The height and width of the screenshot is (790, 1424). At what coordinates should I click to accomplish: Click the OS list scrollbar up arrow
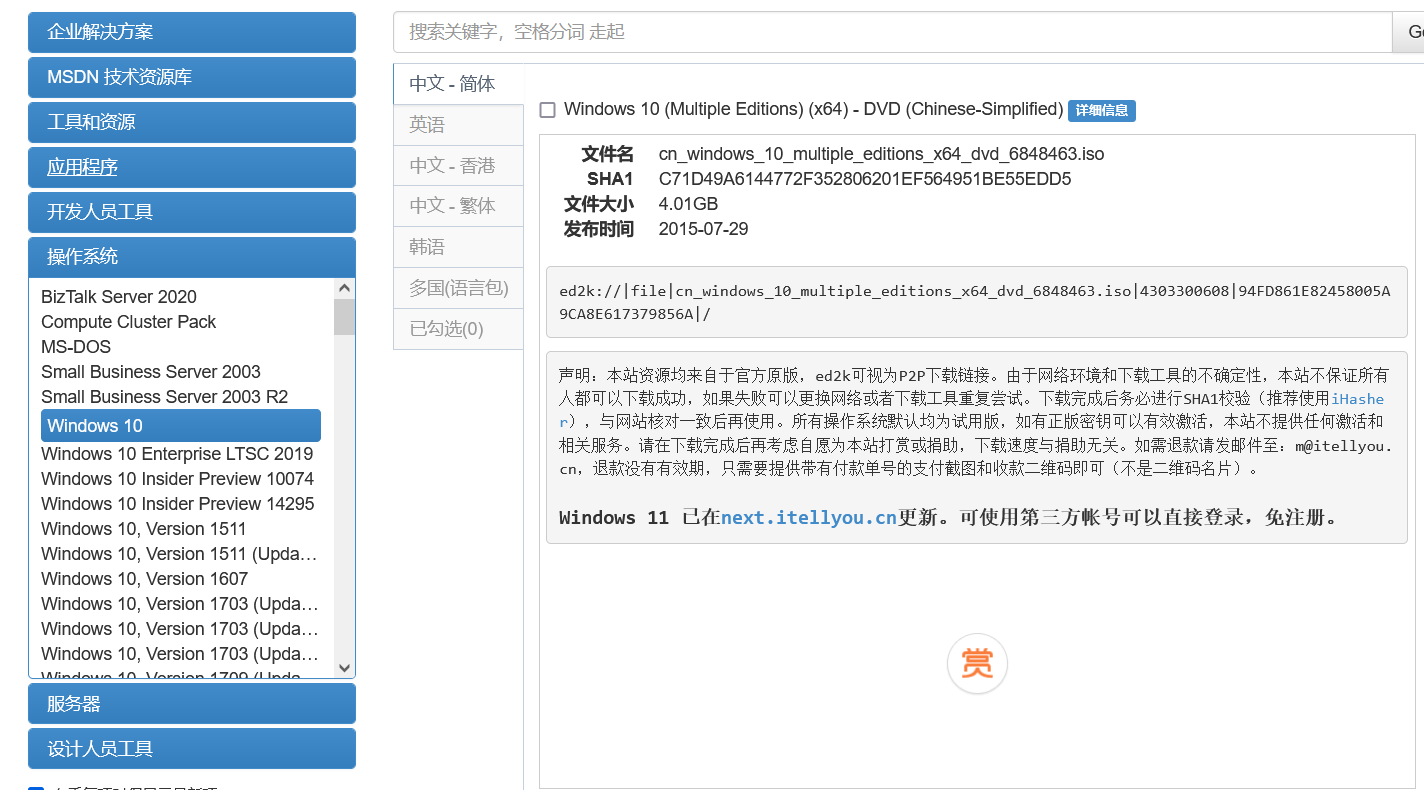345,288
